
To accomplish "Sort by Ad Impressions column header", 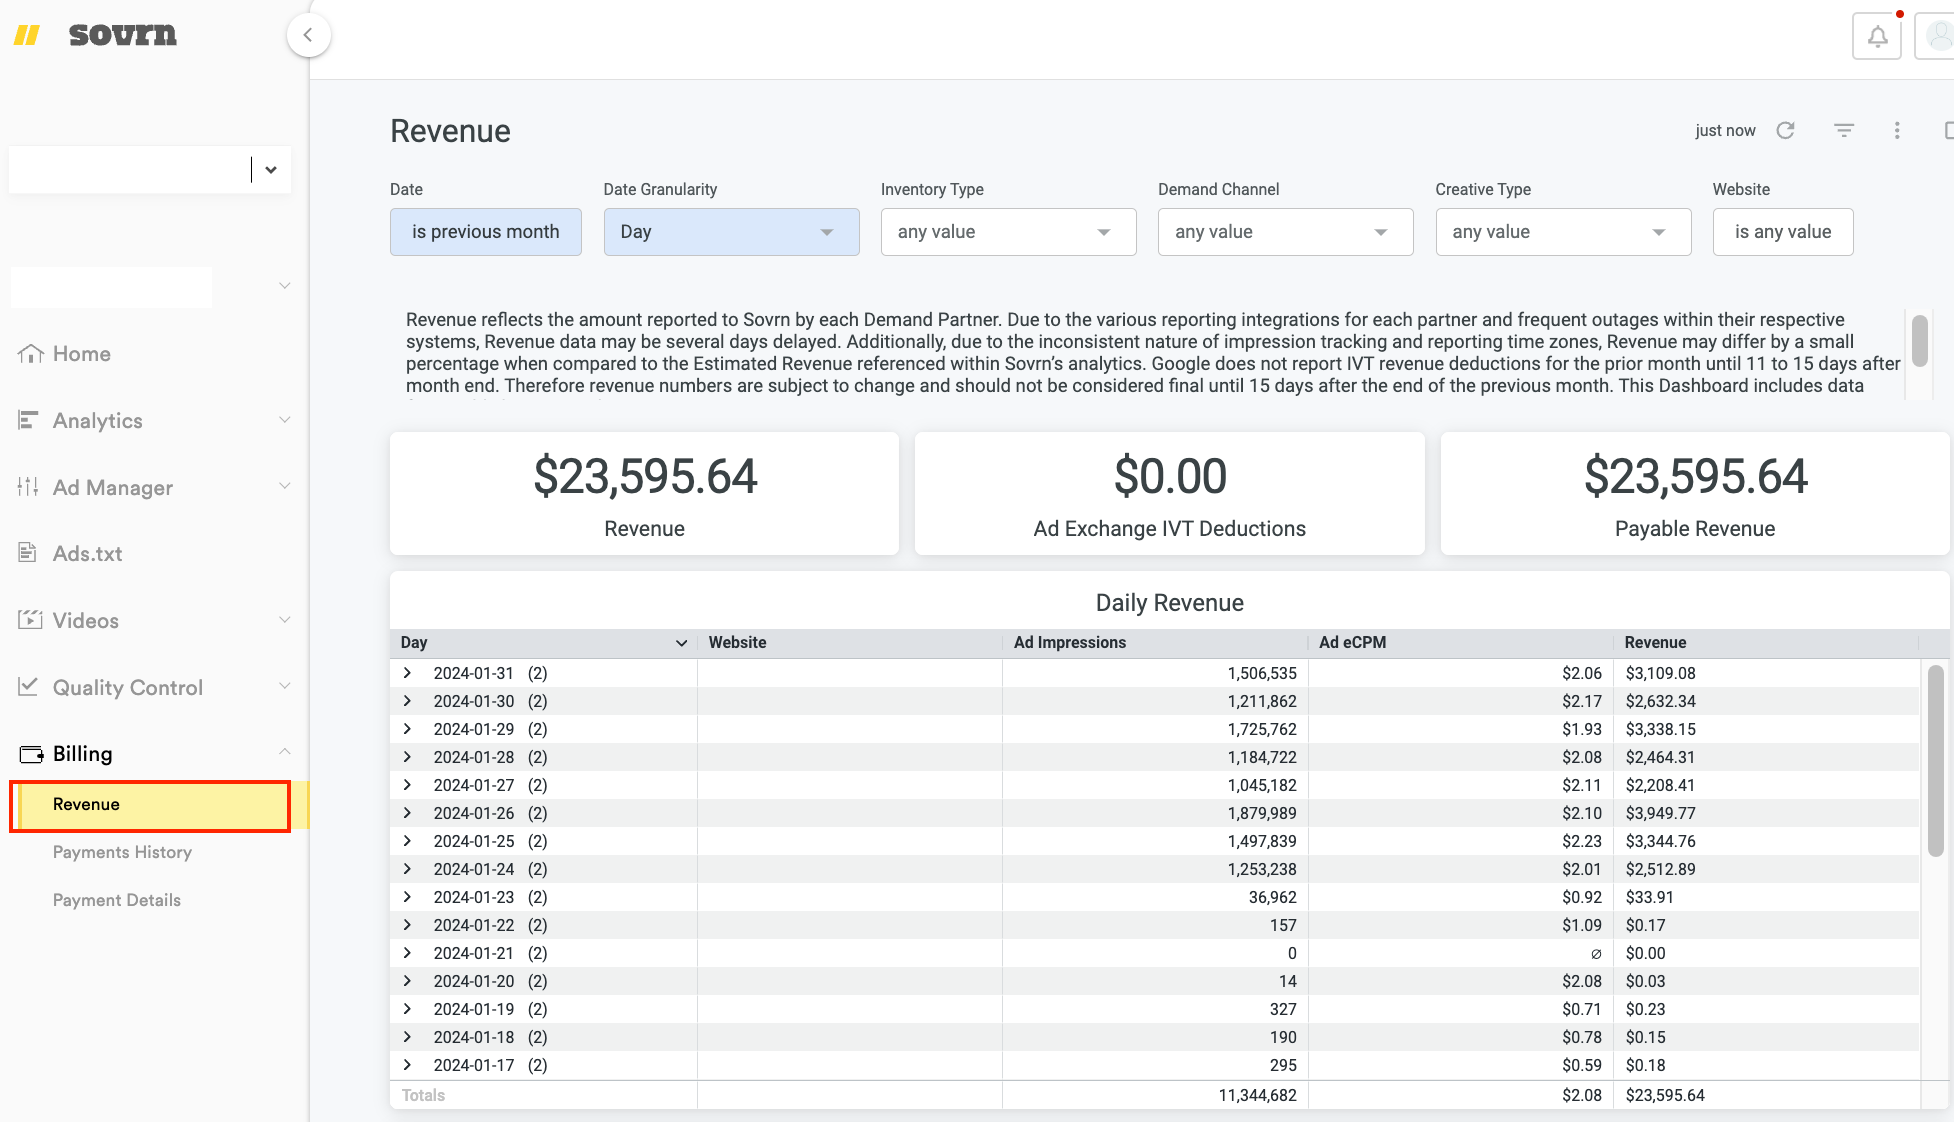I will click(1070, 643).
